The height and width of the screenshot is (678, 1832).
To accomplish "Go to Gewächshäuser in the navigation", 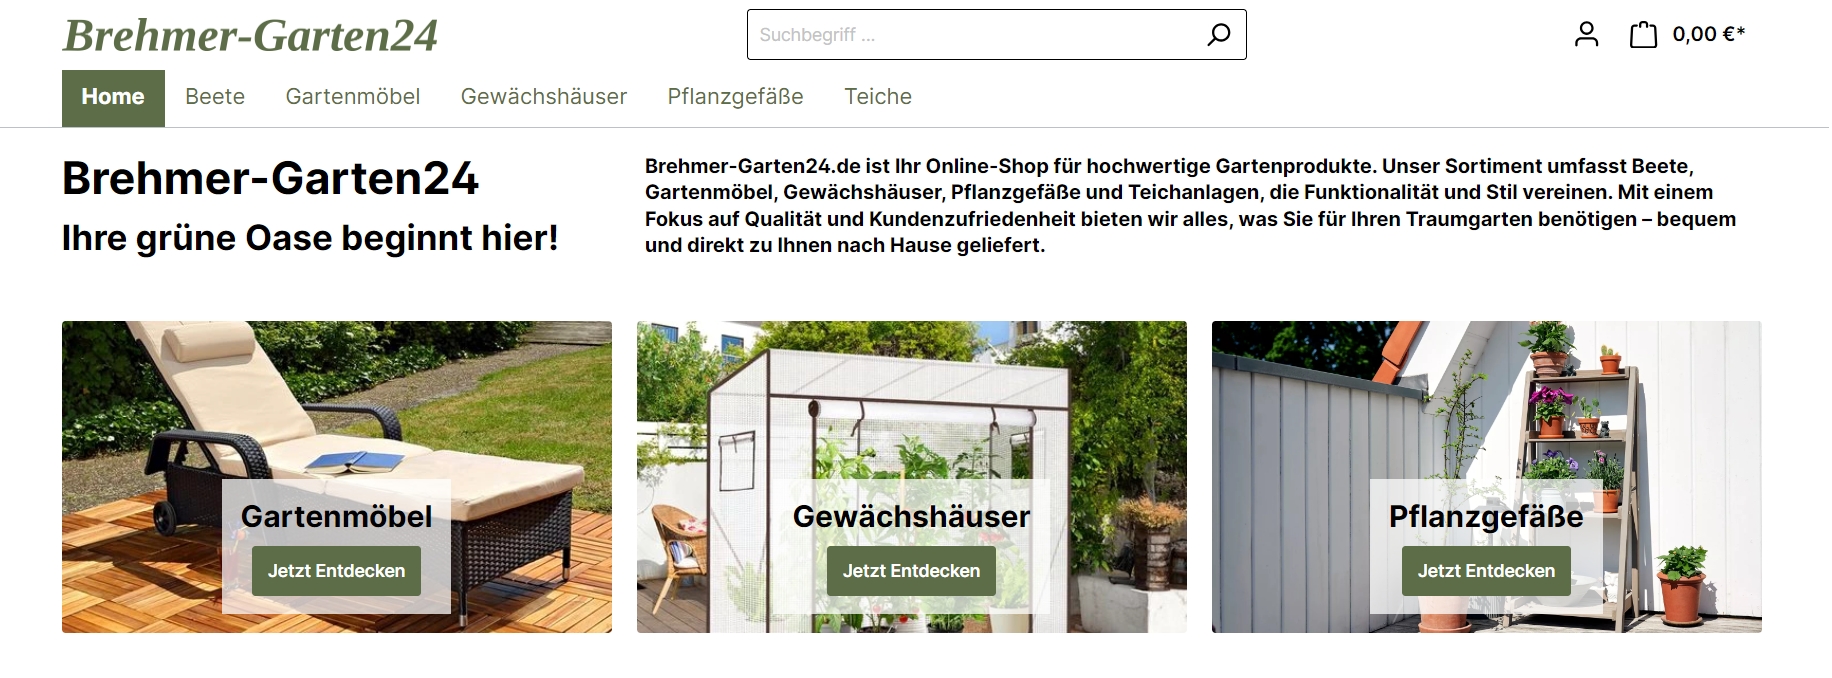I will pyautogui.click(x=544, y=97).
